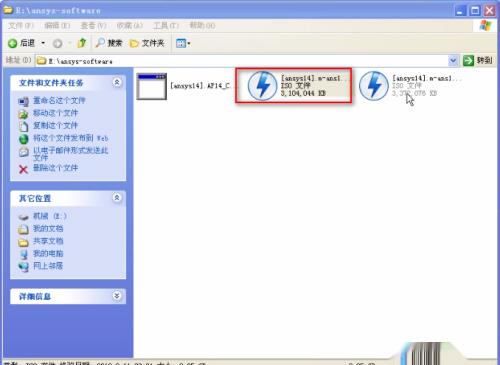500x365 pixels.
Task: Minimize the explorer window
Action: 460,11
